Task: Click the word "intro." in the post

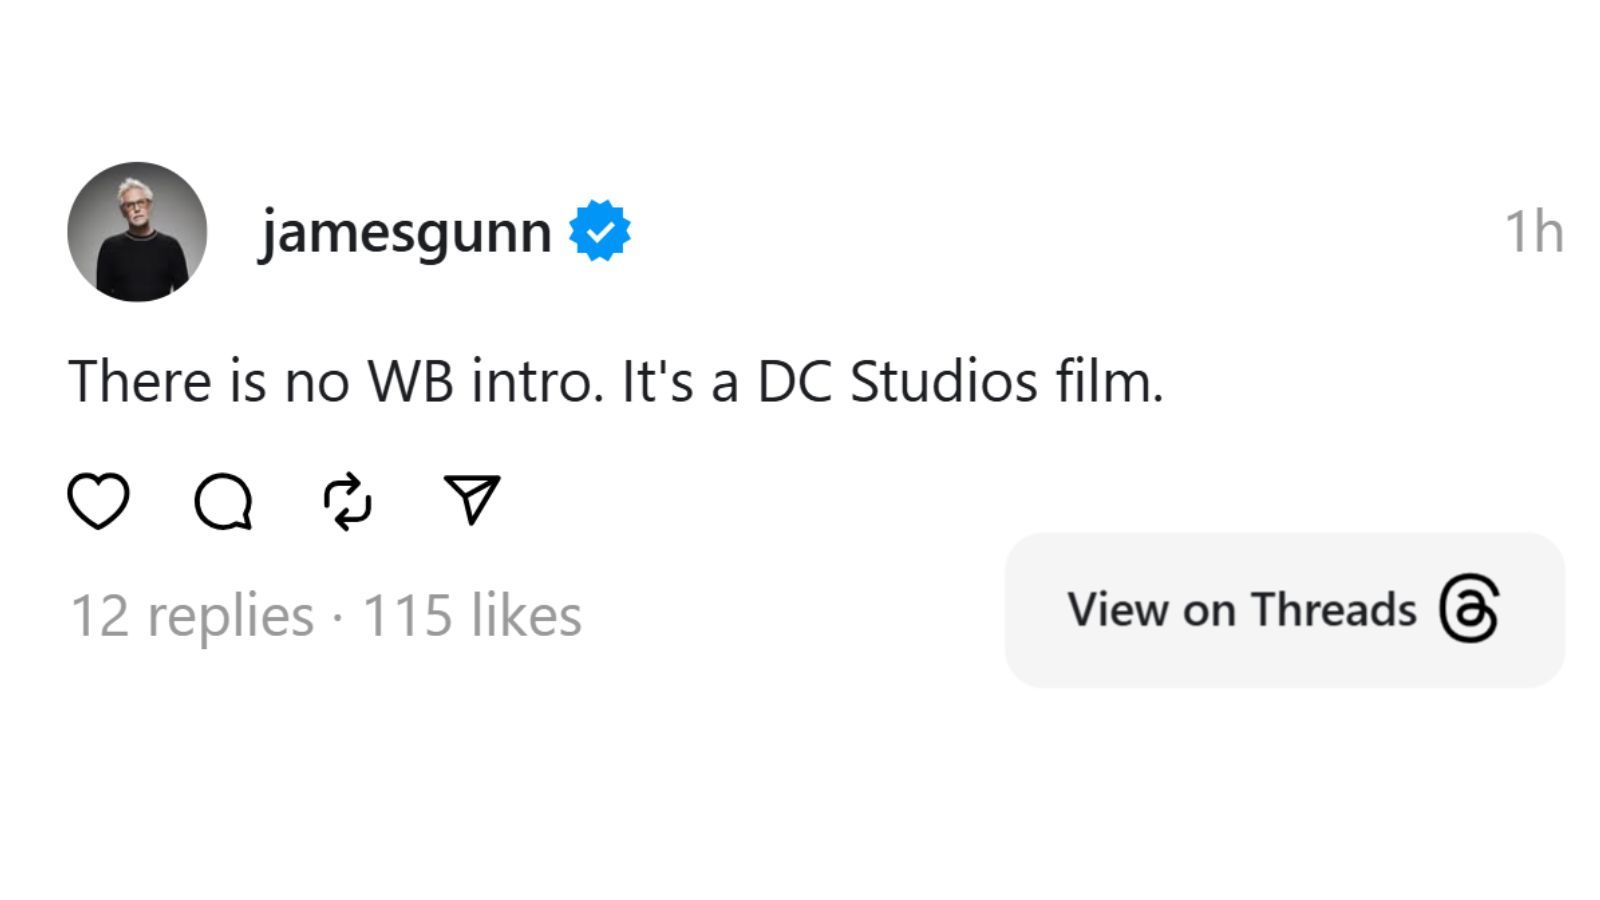Action: click(x=537, y=382)
